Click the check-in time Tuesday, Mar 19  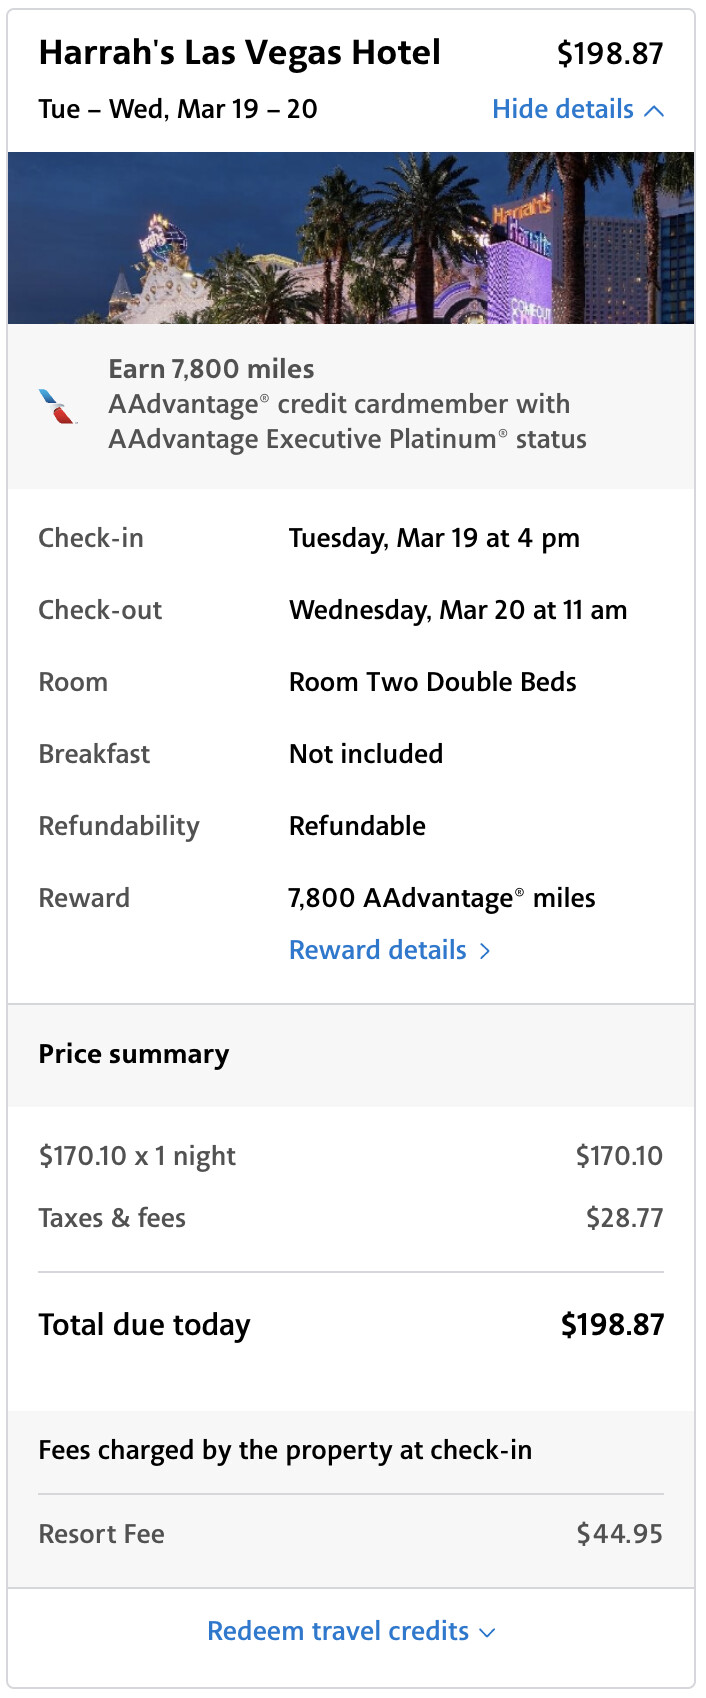[x=434, y=538]
